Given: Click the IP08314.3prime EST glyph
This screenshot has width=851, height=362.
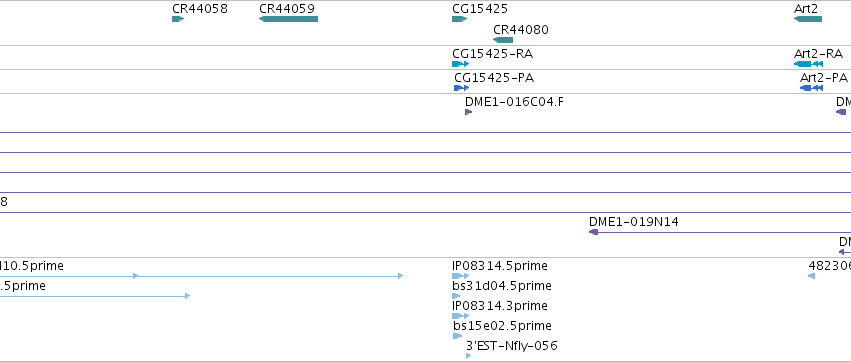Looking at the screenshot, I should 460,316.
